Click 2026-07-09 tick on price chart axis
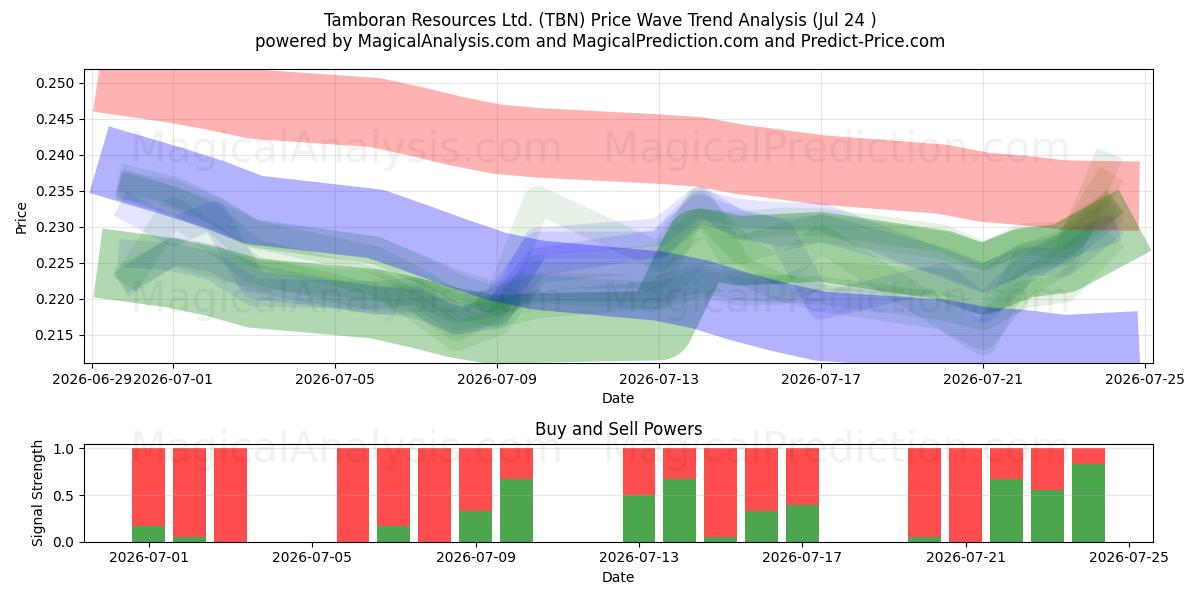The width and height of the screenshot is (1200, 600). click(497, 379)
